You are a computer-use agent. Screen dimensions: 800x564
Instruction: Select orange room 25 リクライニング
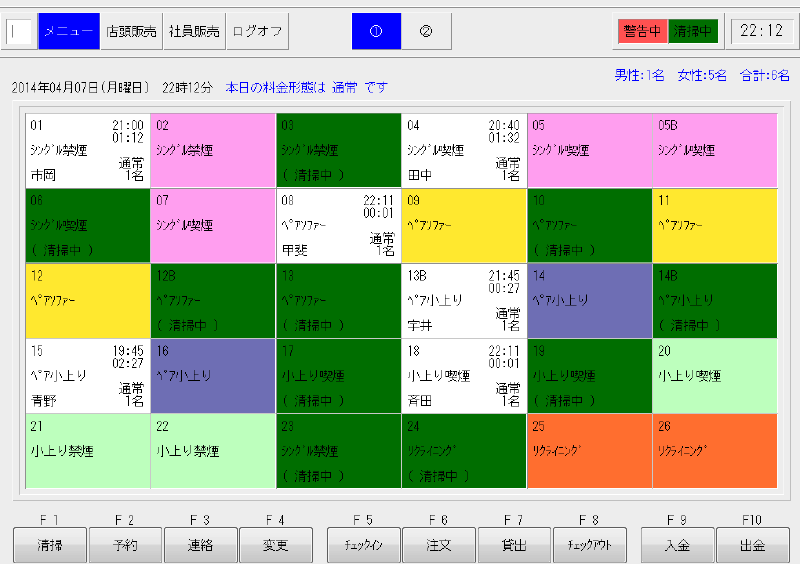590,451
